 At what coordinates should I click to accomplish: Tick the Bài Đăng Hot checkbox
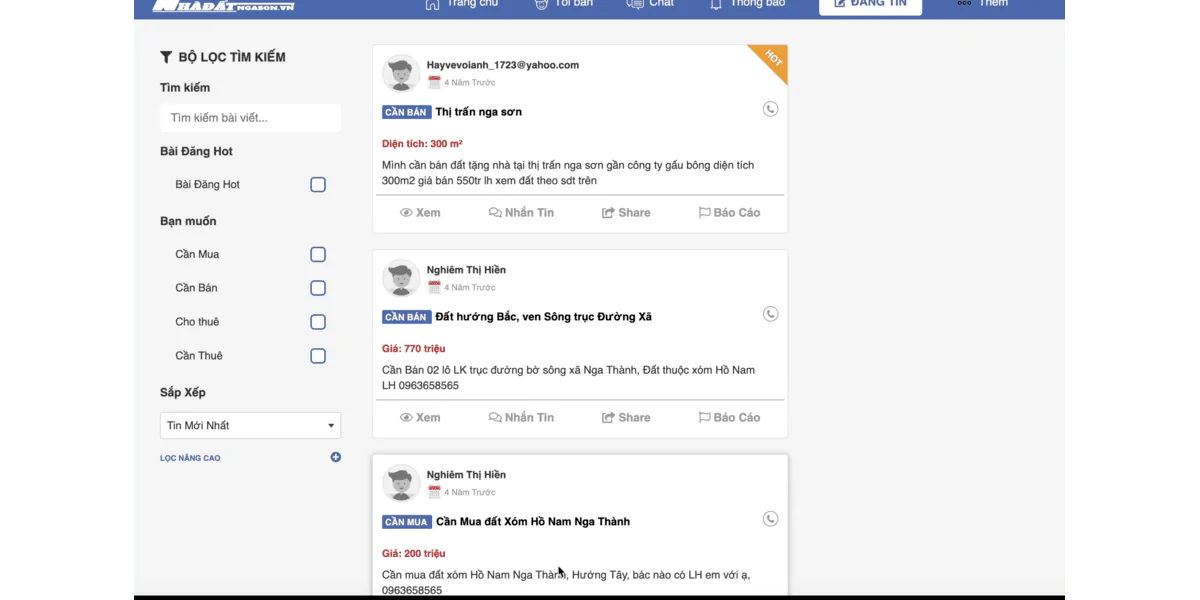pyautogui.click(x=318, y=185)
